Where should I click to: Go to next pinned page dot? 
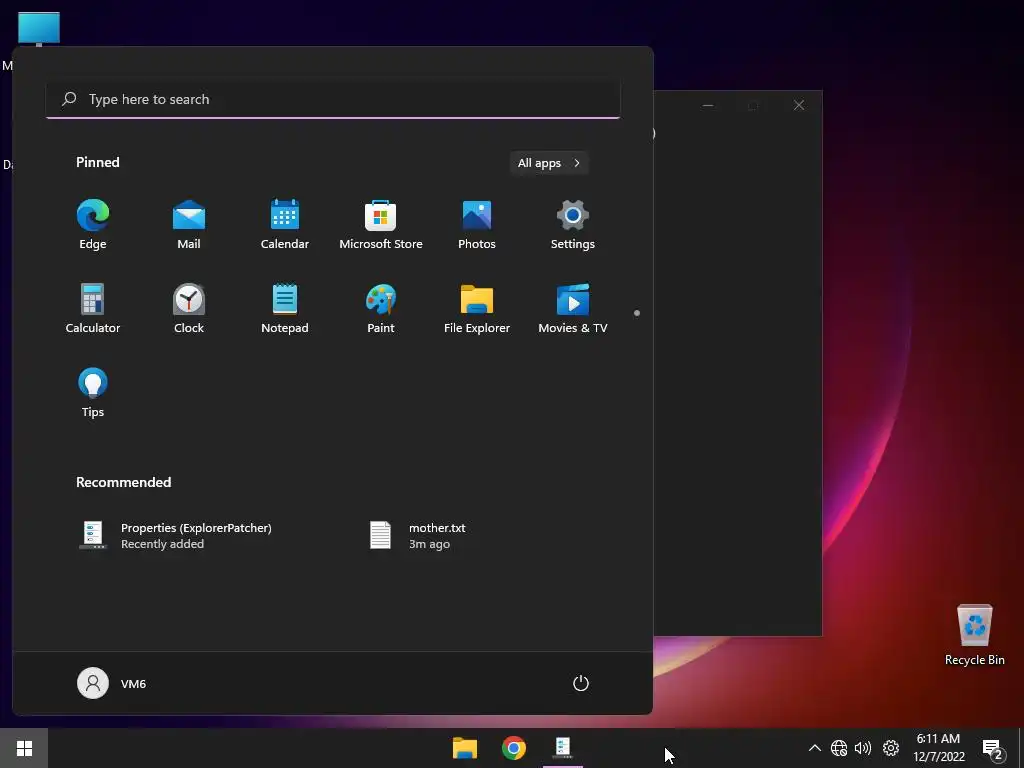637,313
